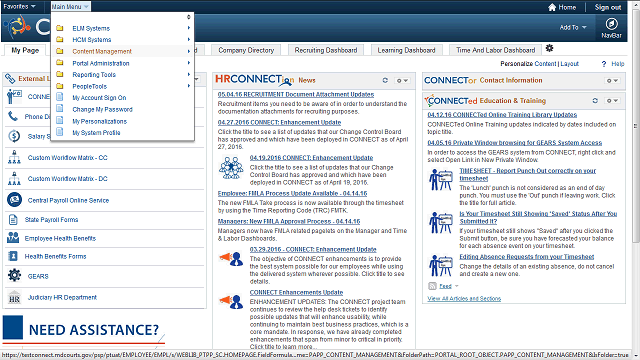Expand the Content Management submenu arrow
Viewport: 640px width, 360px height.
pyautogui.click(x=189, y=51)
